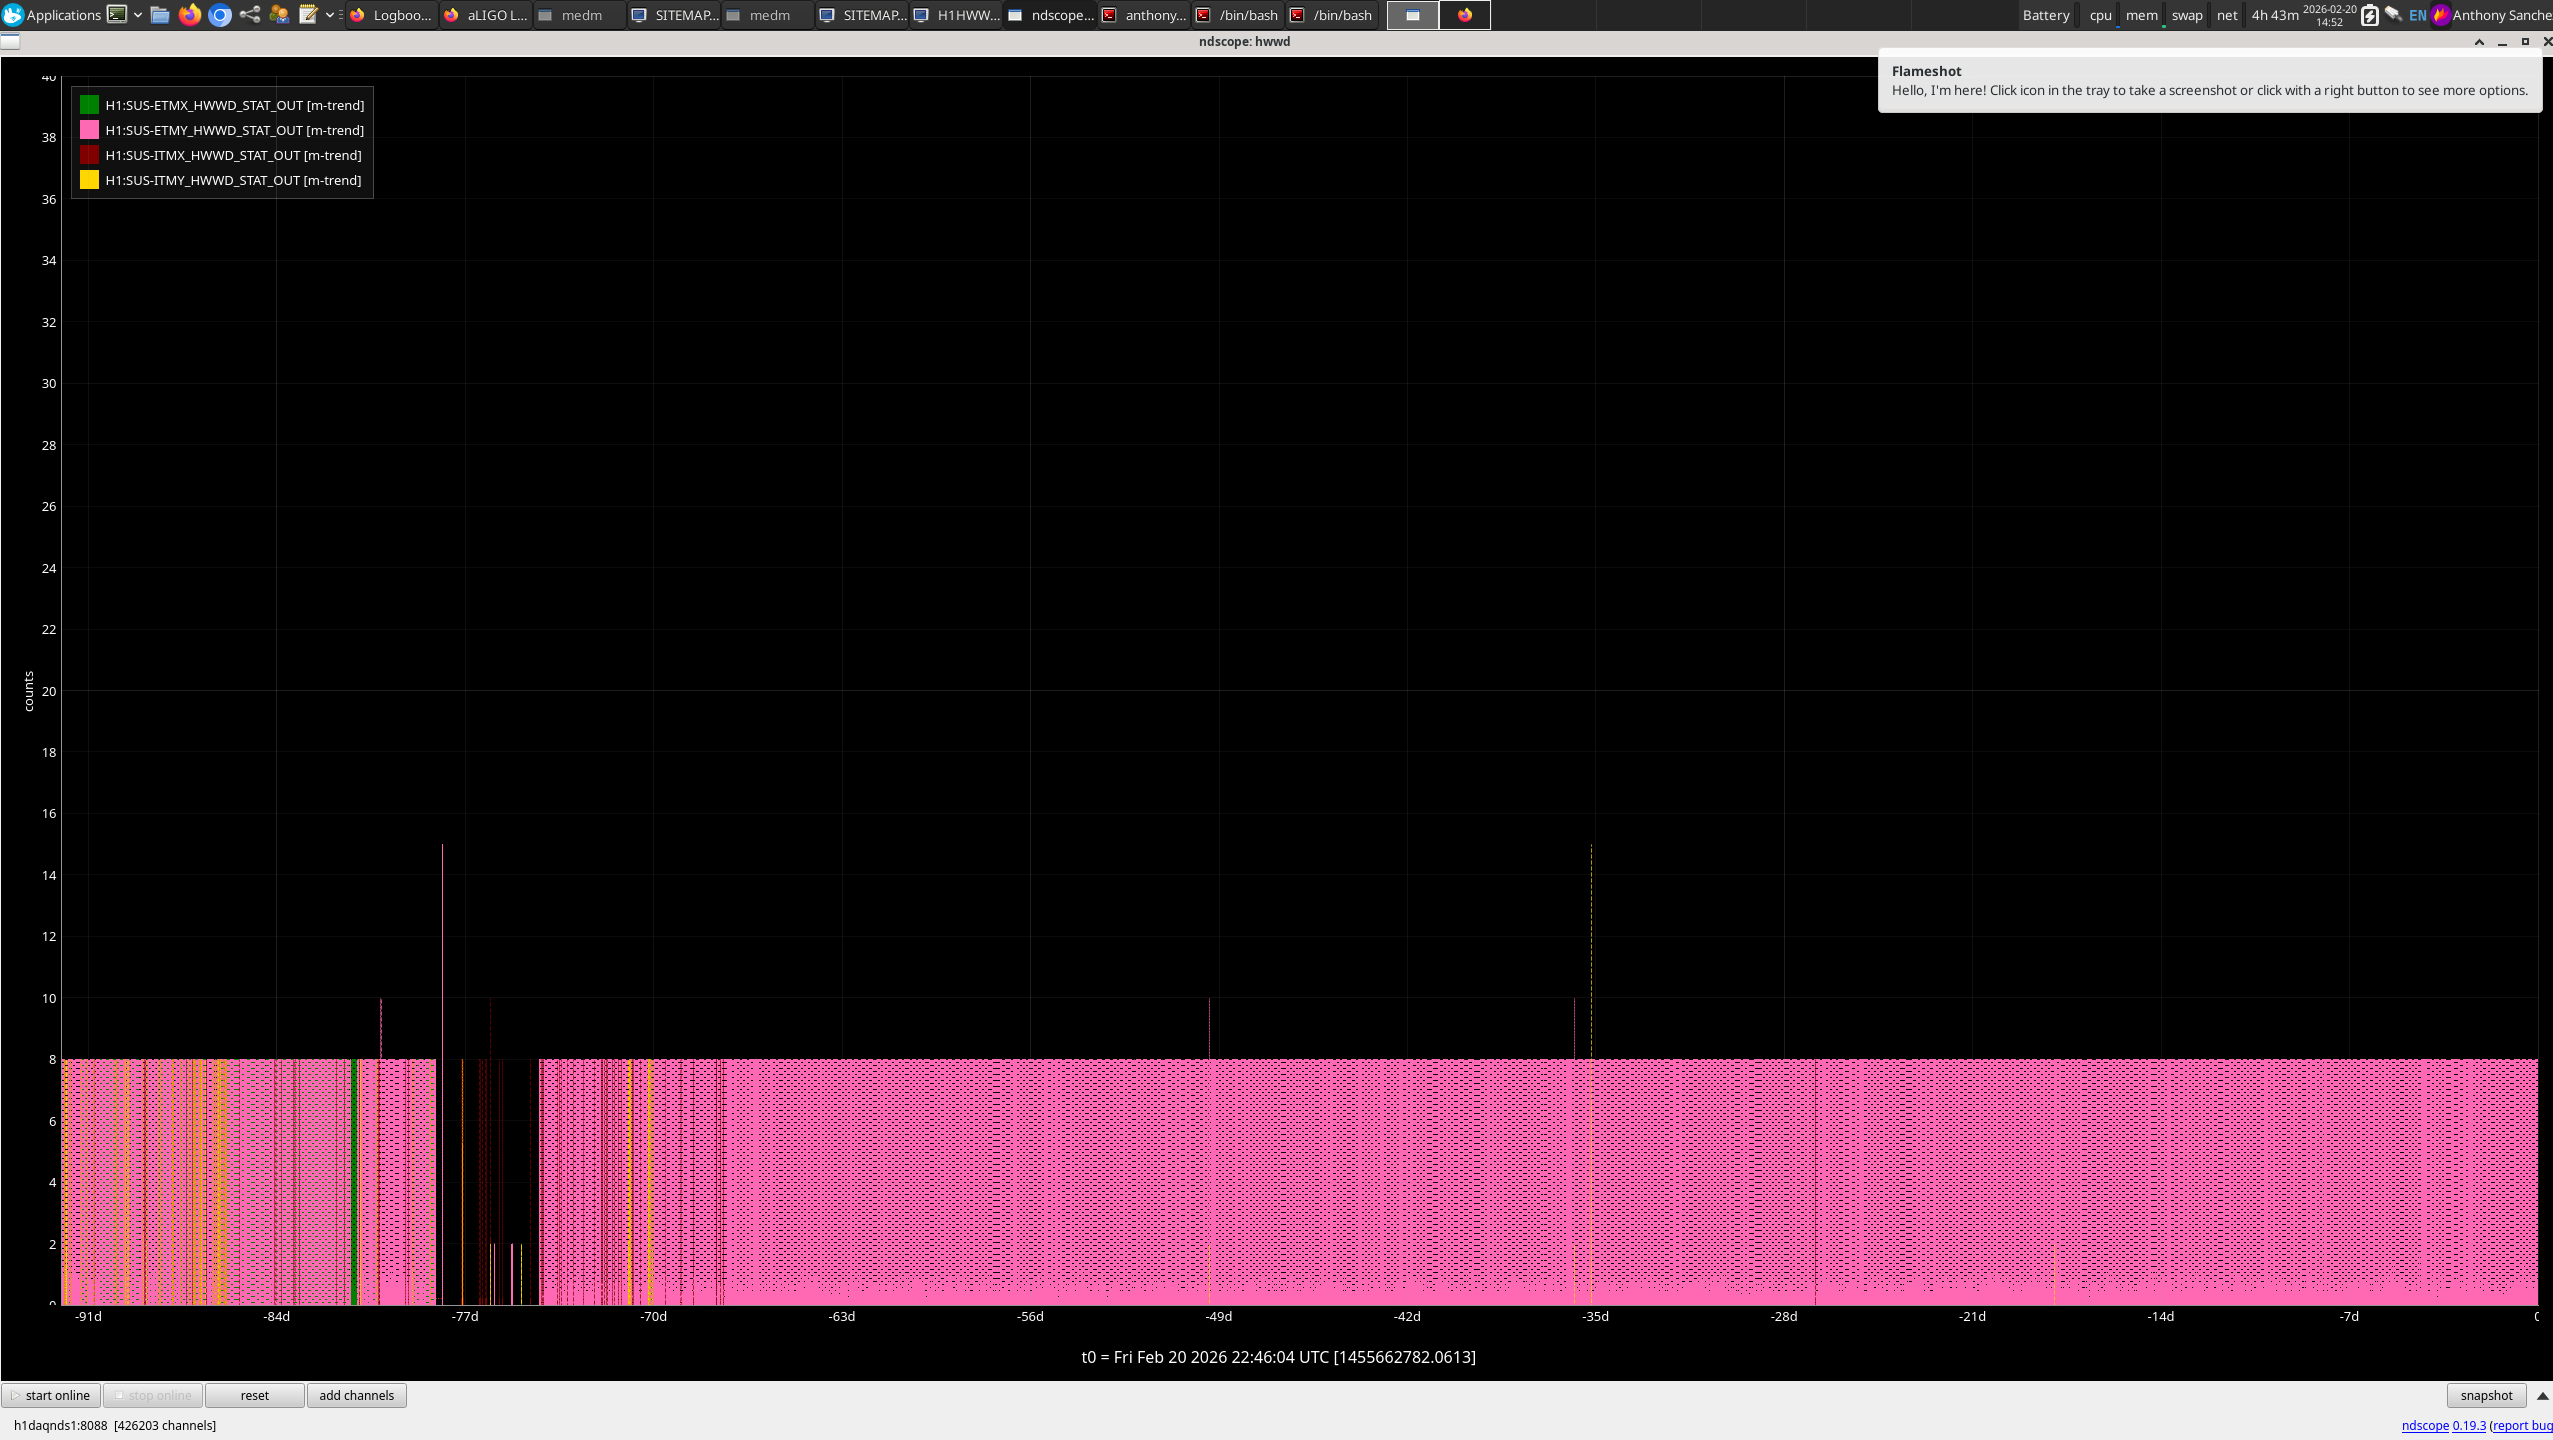Screen dimensions: 2553x1440
Task: Toggle ITMY_HWWD_STAT_OUT legend entry
Action: click(x=232, y=180)
